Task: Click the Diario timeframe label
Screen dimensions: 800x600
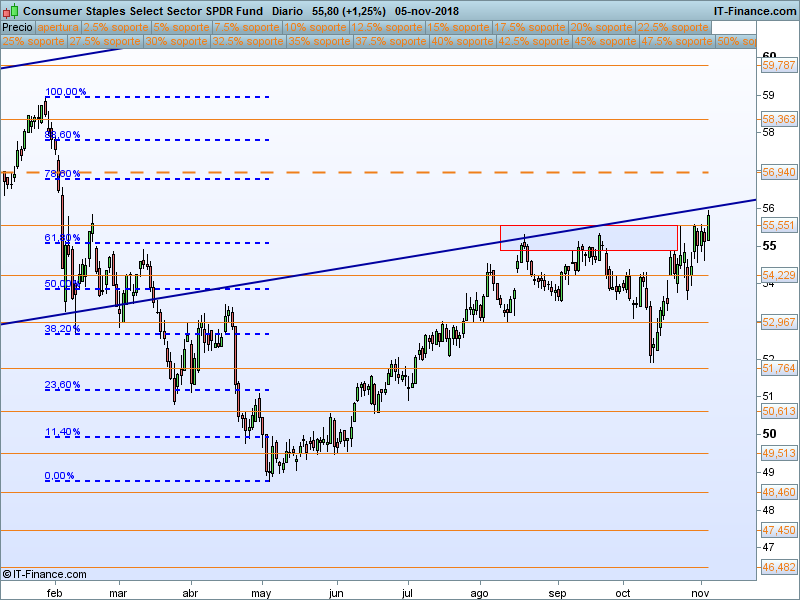Action: click(287, 11)
